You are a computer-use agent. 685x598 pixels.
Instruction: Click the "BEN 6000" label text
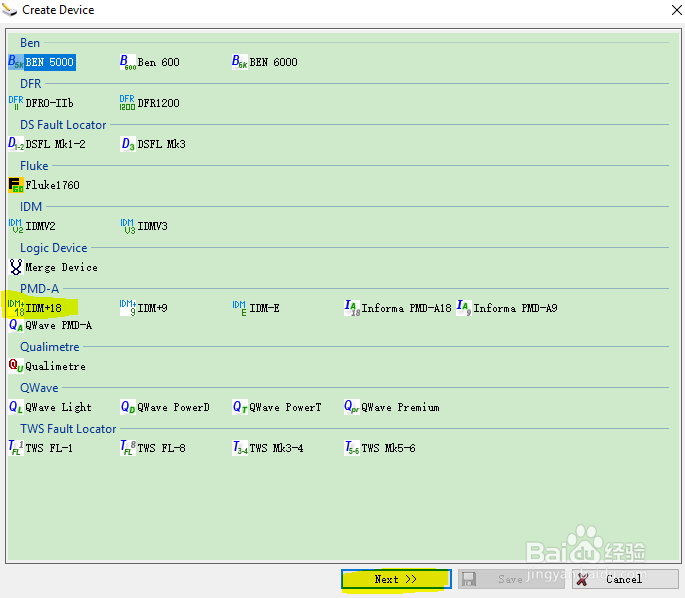(x=273, y=62)
